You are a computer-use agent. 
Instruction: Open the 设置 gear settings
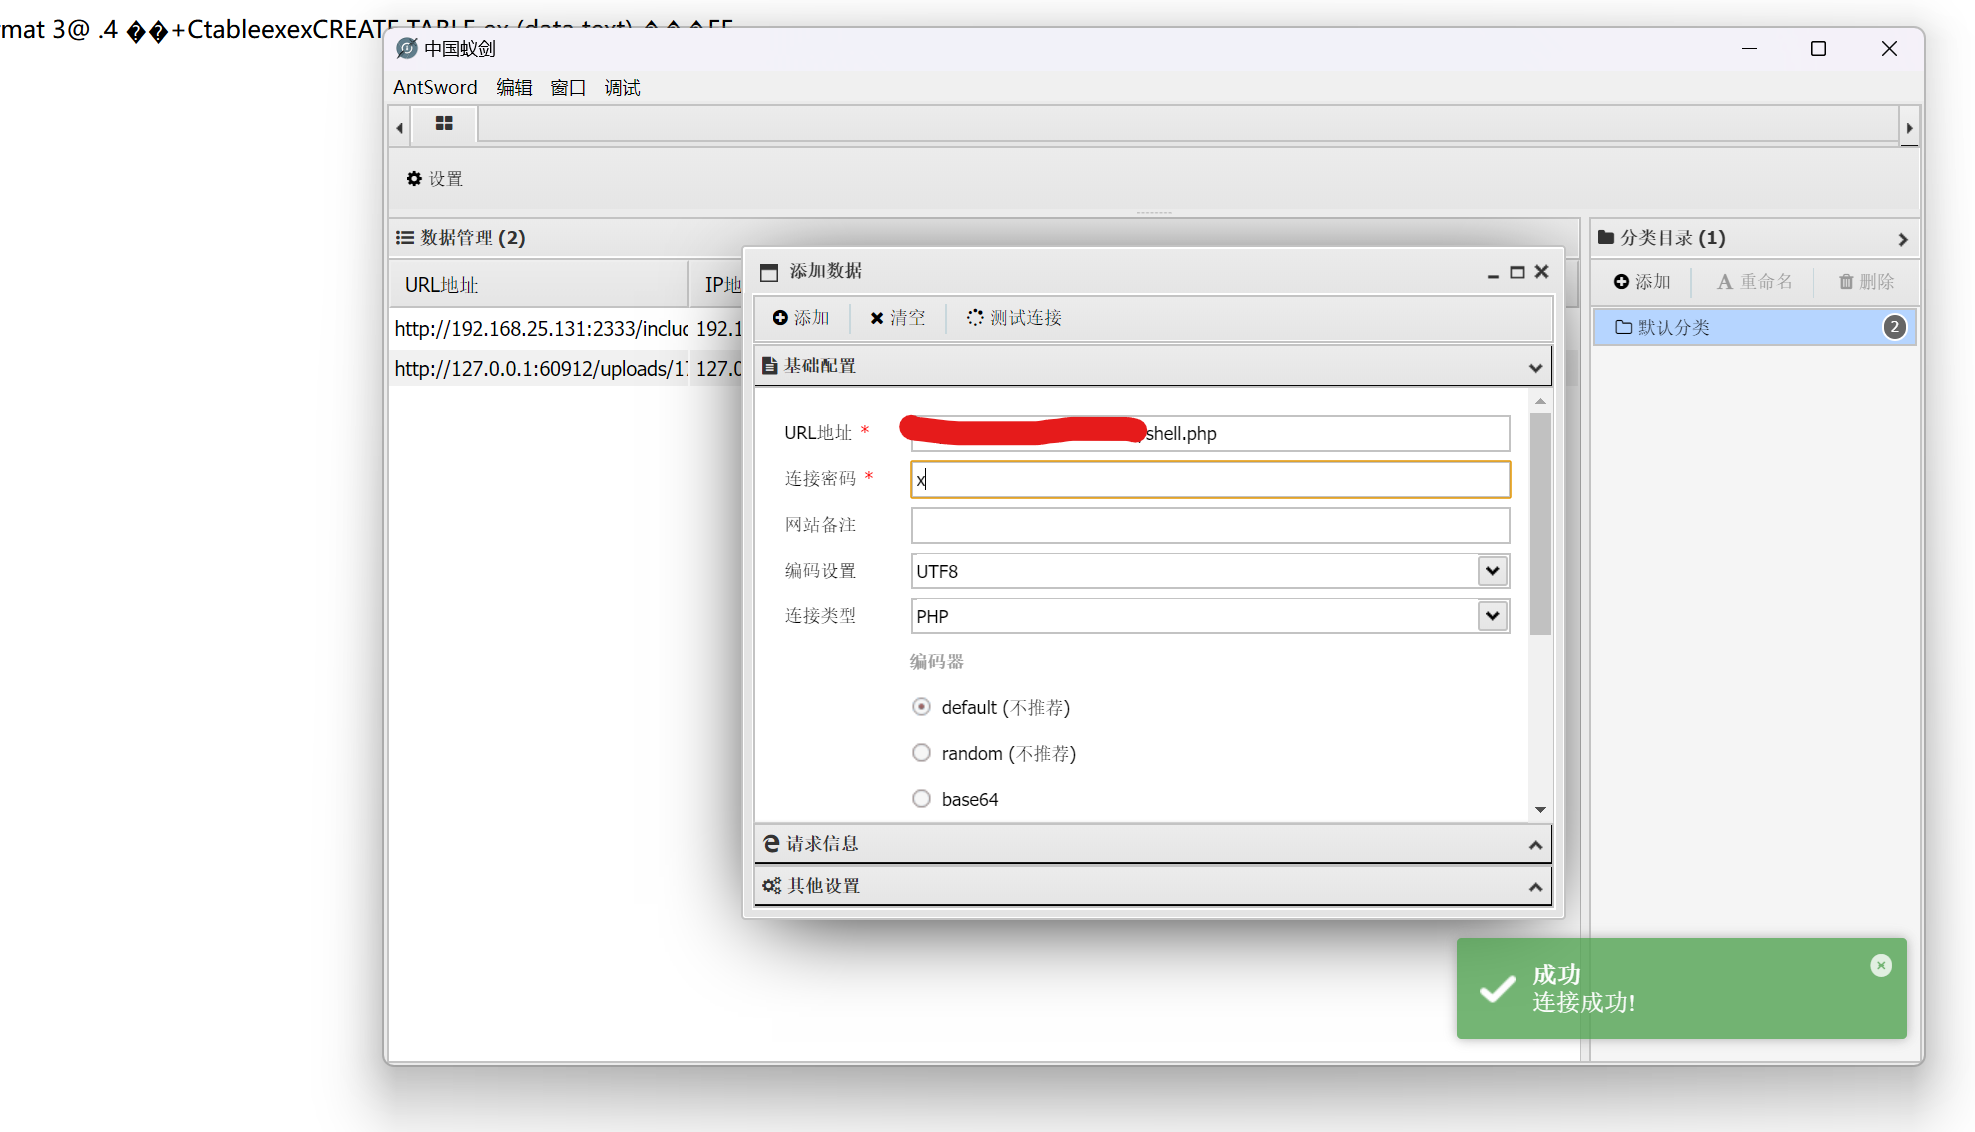[435, 179]
